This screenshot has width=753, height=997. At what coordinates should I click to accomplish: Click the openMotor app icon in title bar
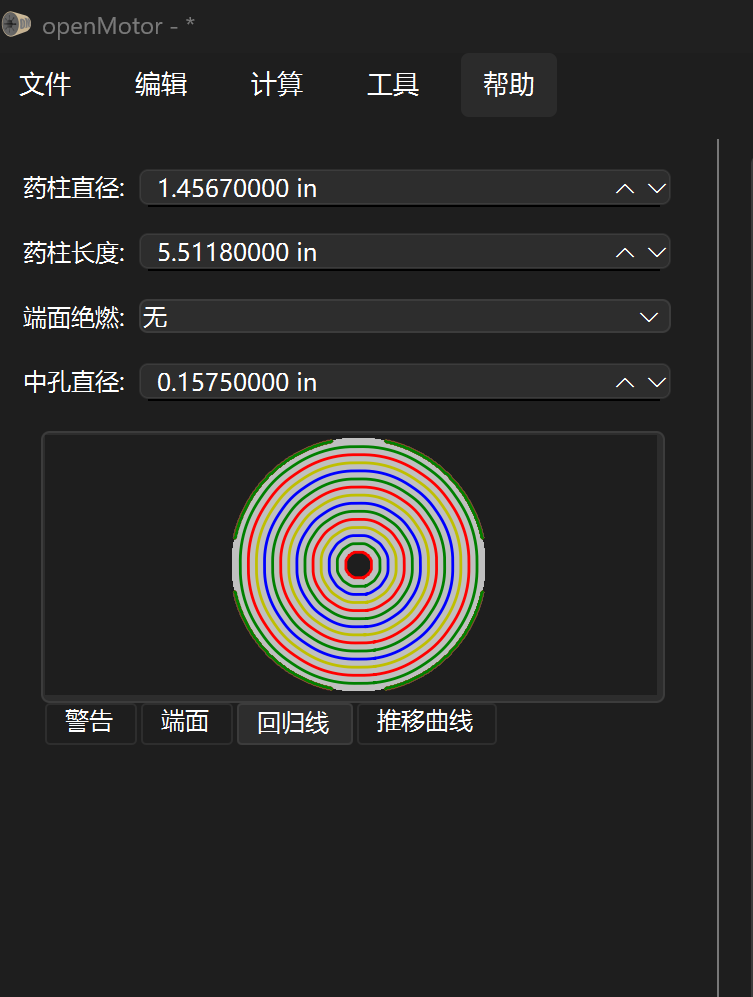(17, 25)
